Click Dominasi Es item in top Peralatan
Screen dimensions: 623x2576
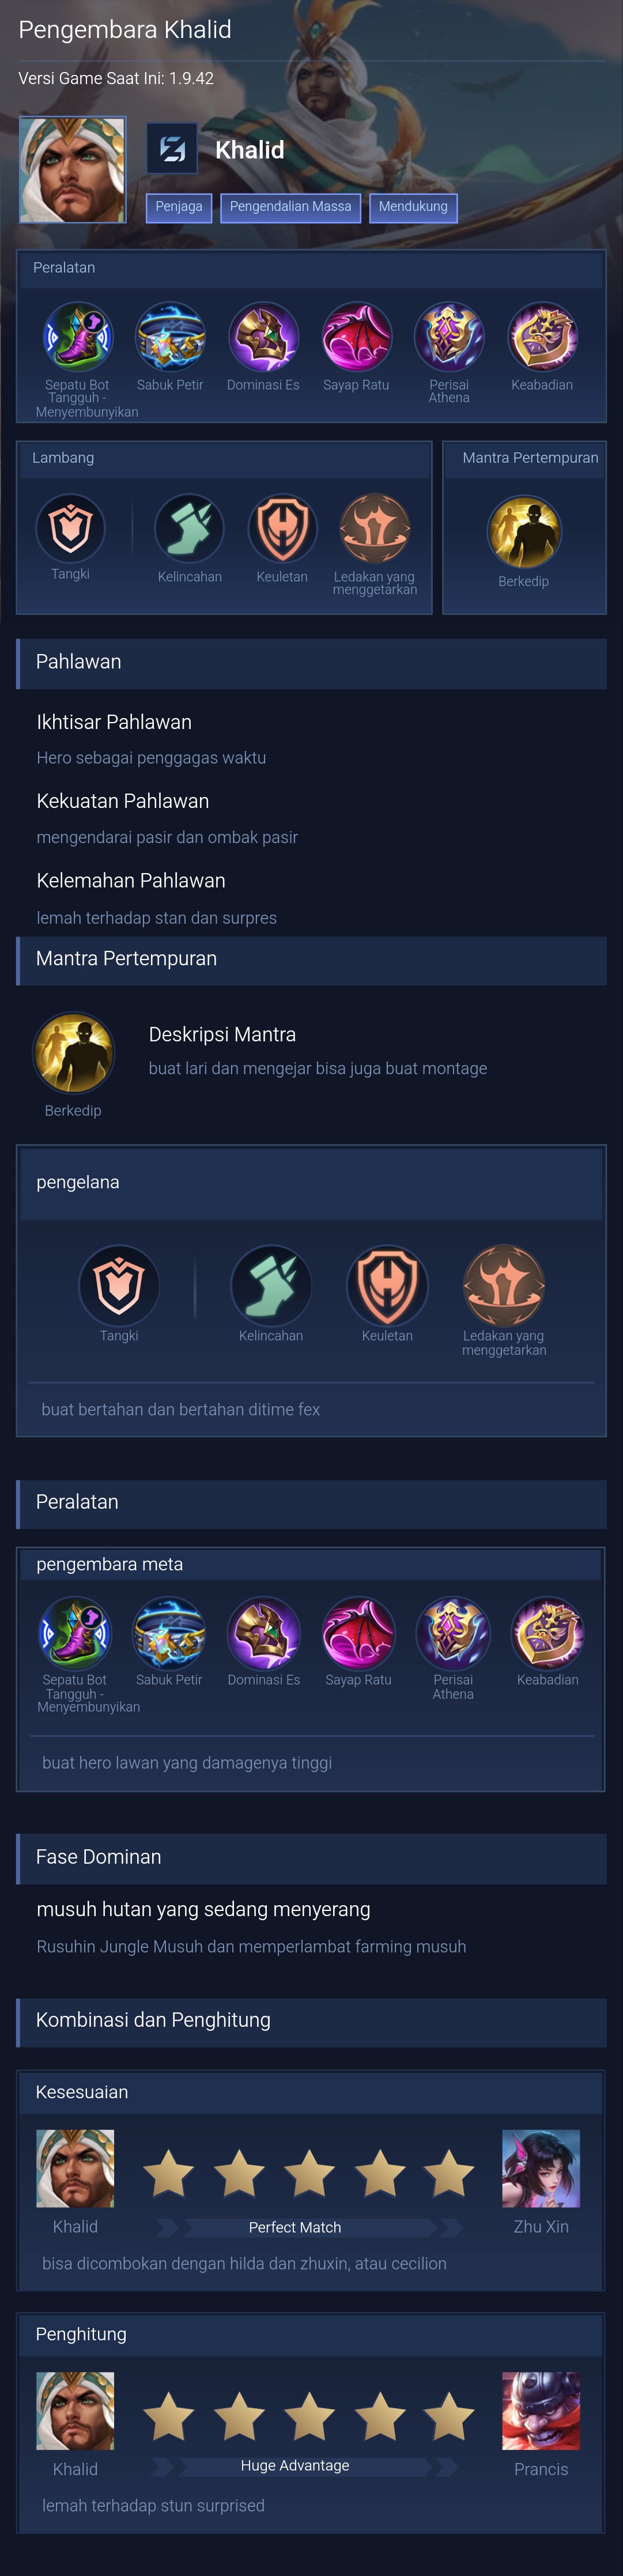coord(263,337)
